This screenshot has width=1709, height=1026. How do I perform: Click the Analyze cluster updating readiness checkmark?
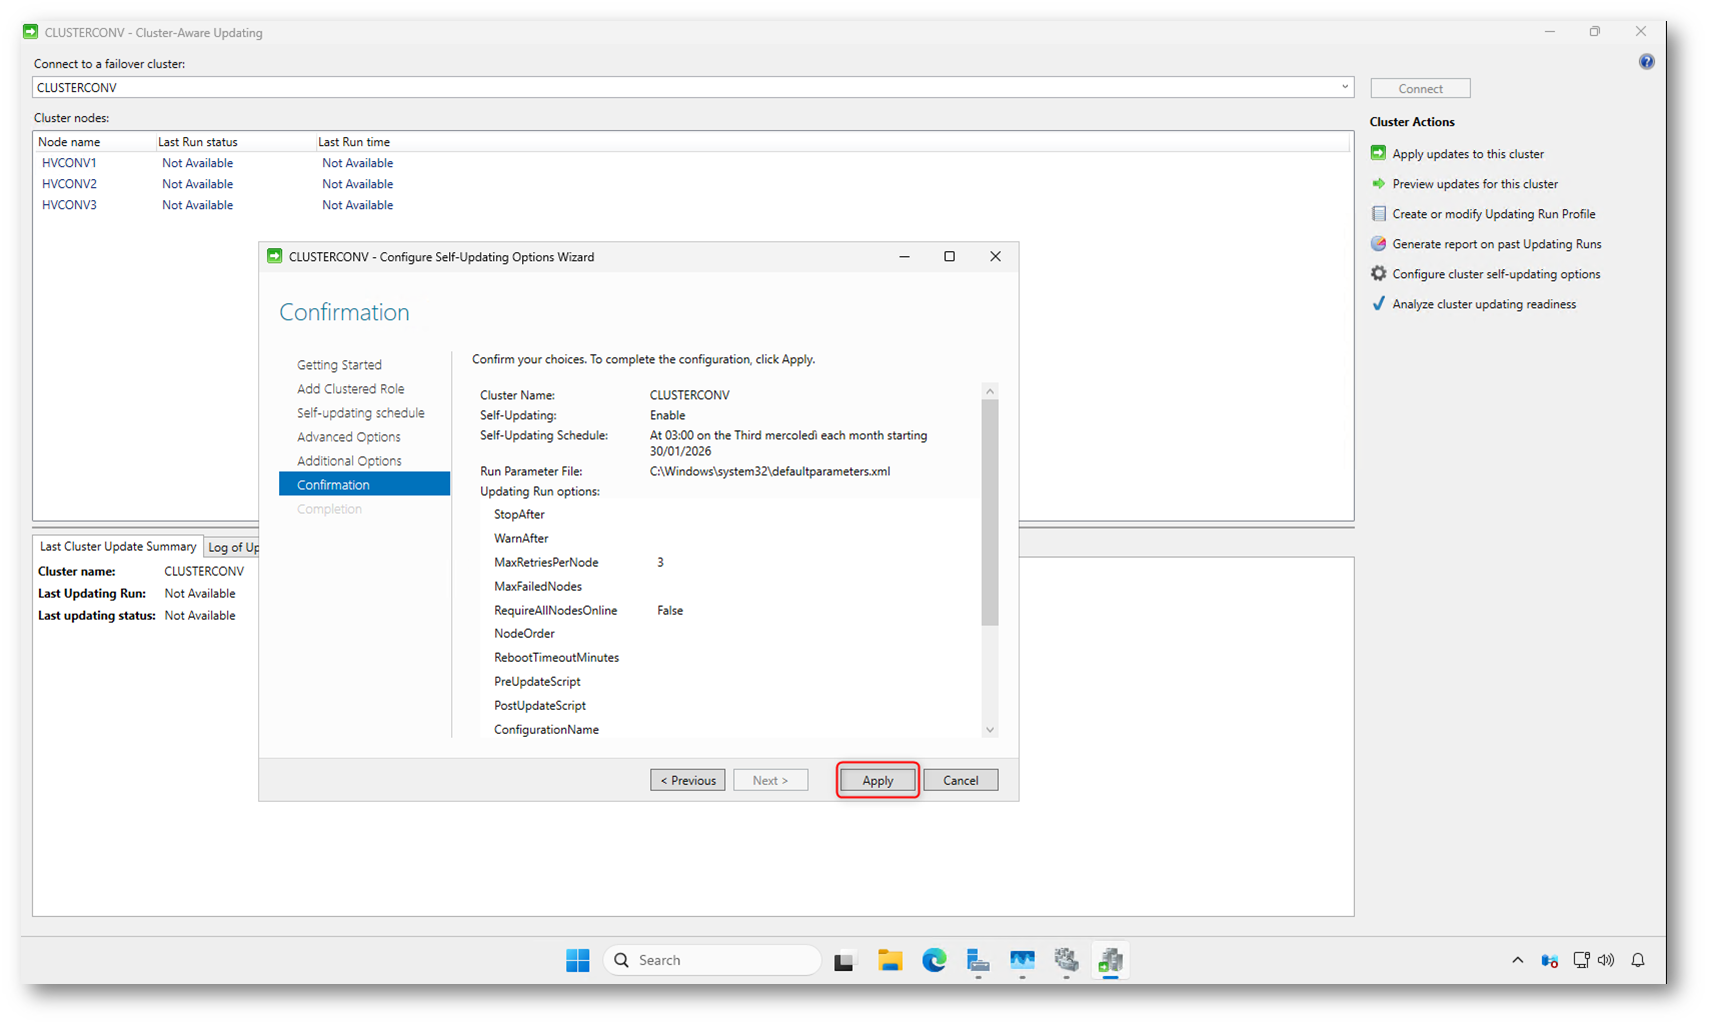(x=1378, y=304)
